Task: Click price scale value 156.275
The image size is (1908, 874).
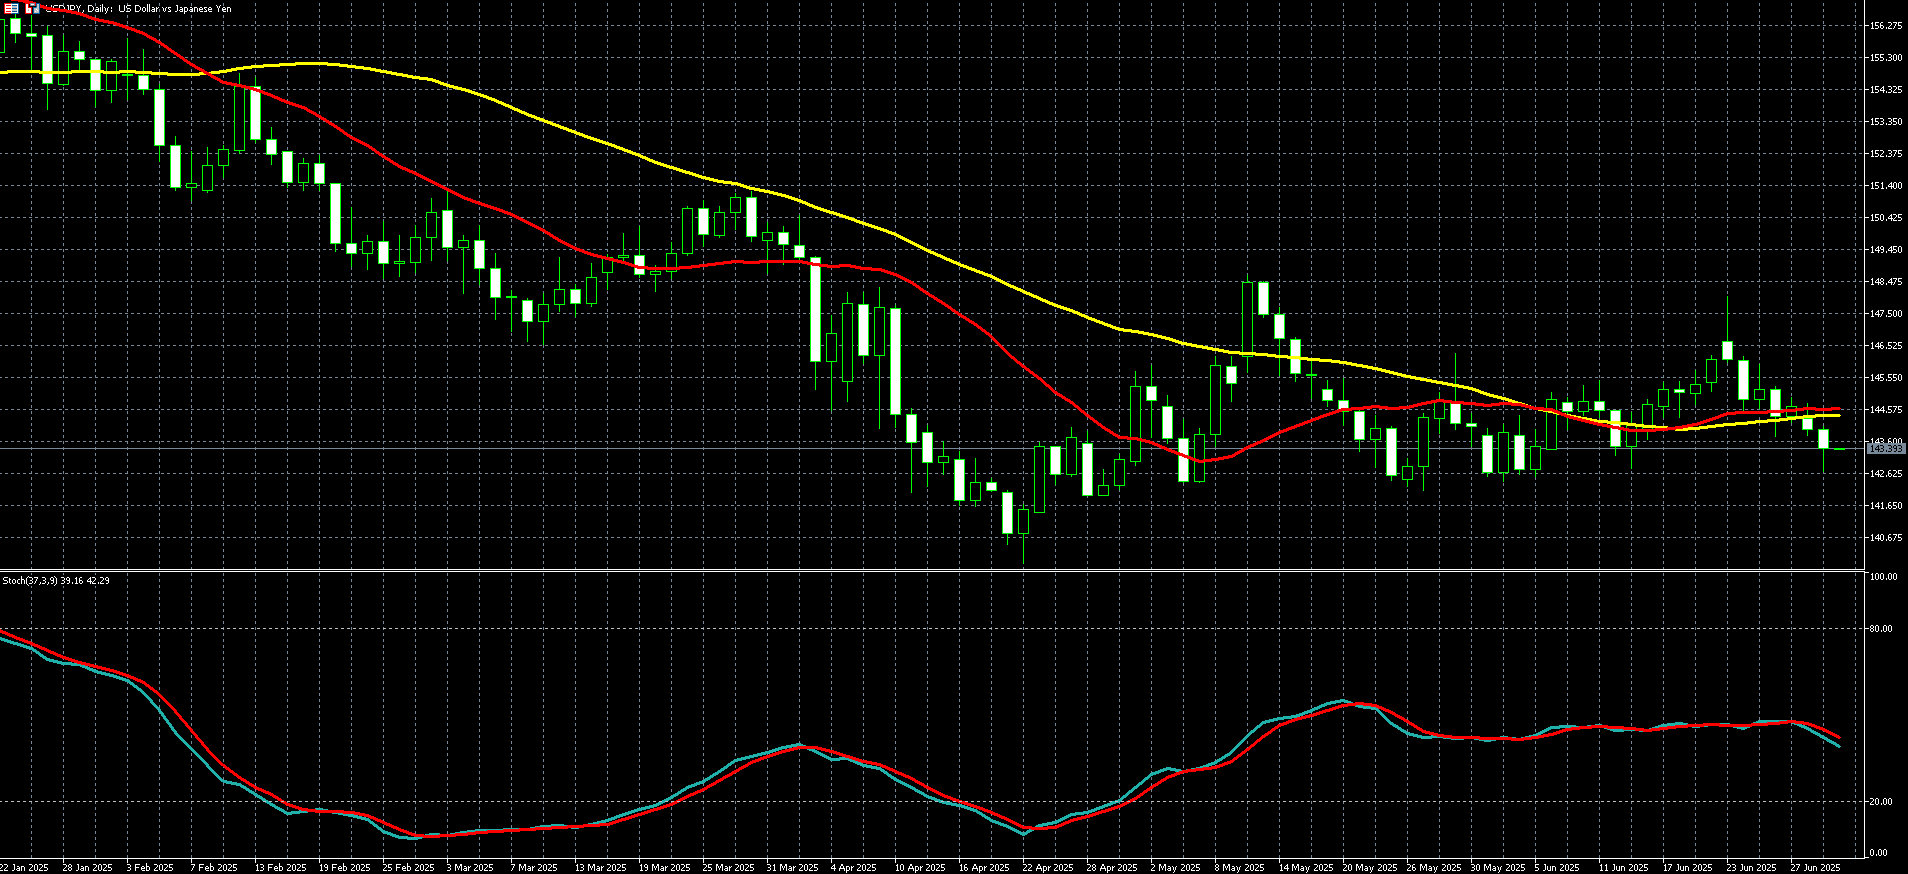Action: coord(1885,26)
